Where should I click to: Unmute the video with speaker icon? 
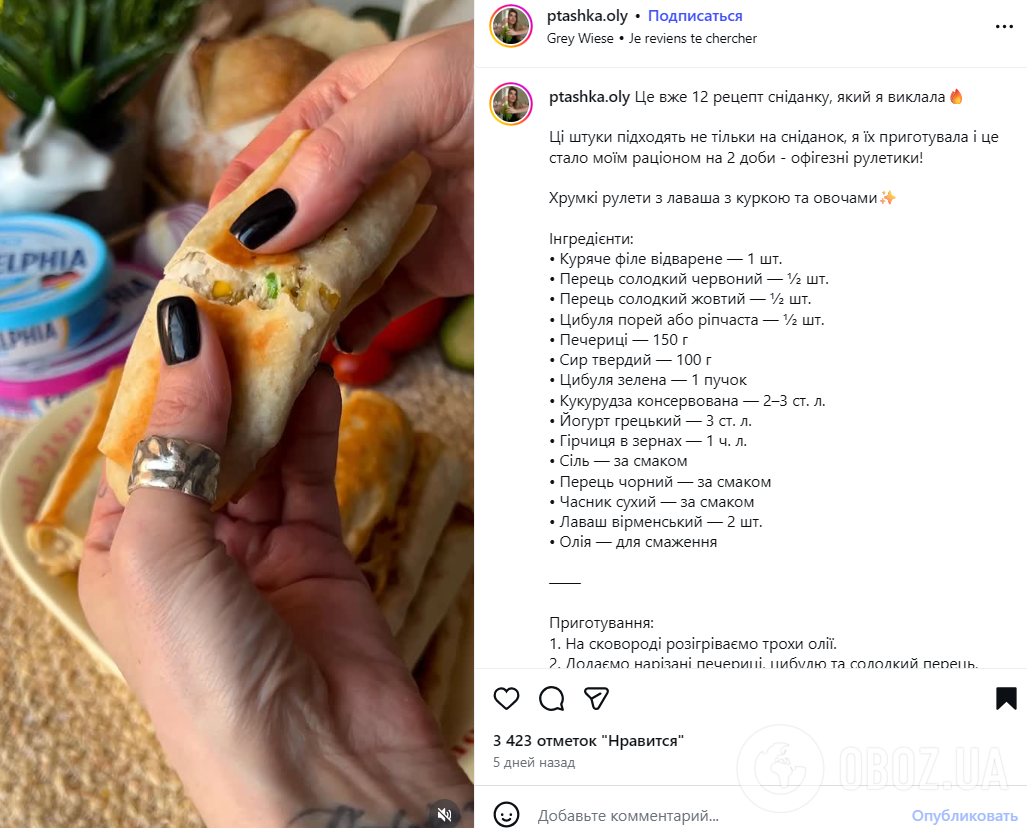tap(445, 814)
